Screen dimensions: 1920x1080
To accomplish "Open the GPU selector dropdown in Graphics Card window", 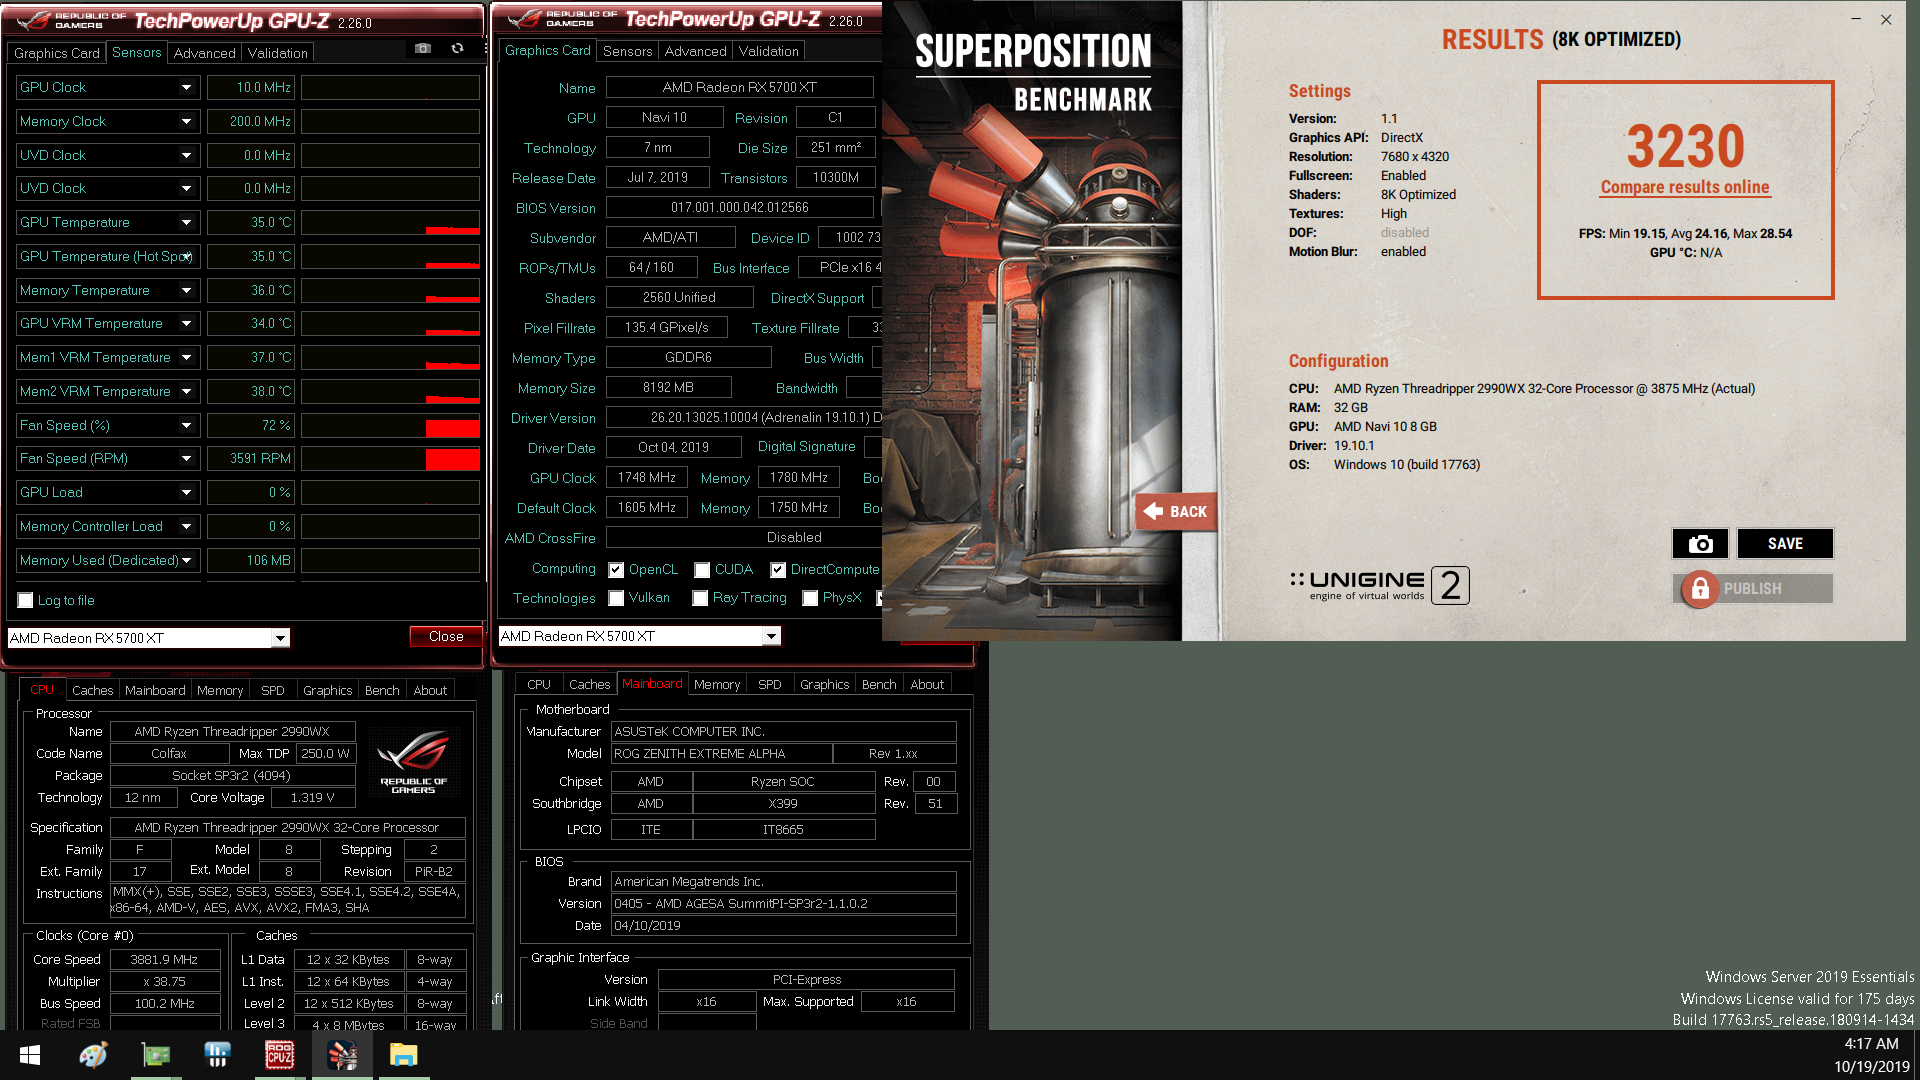I will pos(771,636).
